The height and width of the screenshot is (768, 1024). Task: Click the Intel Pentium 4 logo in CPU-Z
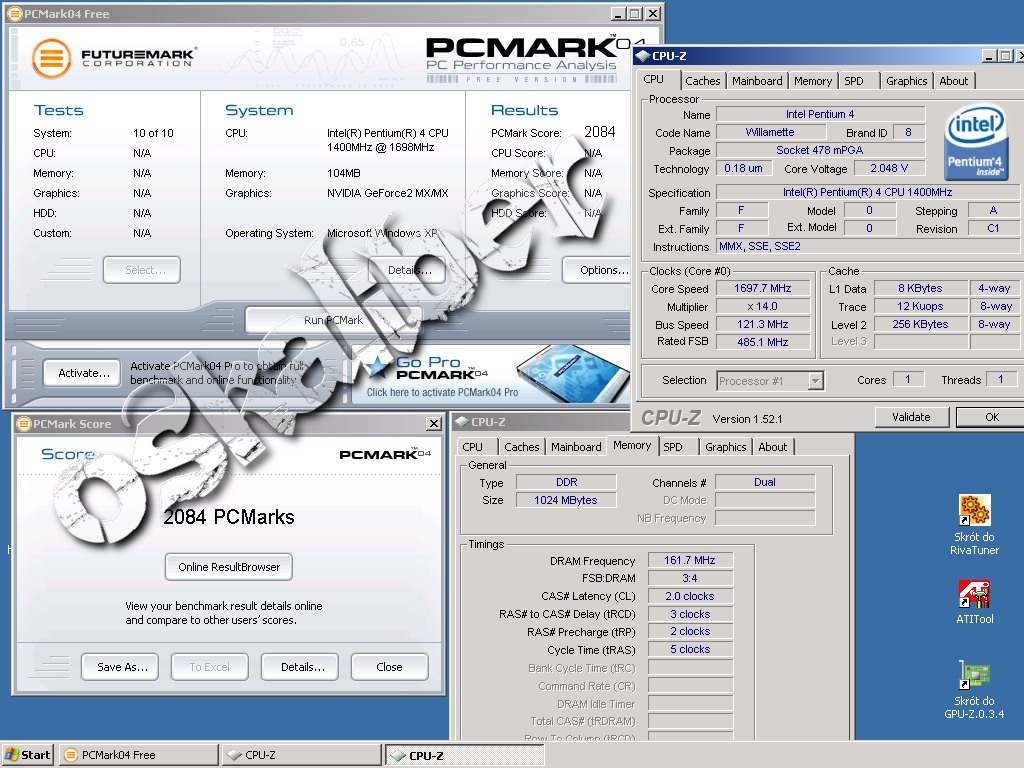click(x=976, y=143)
